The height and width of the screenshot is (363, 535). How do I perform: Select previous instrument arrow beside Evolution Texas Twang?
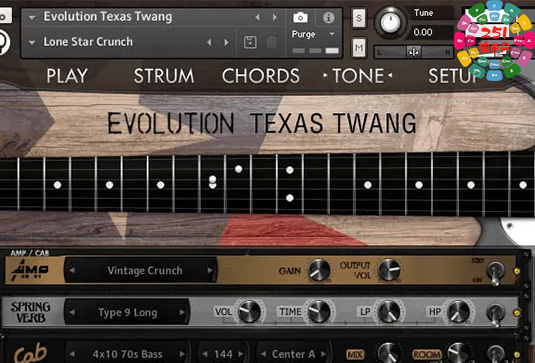tap(258, 17)
